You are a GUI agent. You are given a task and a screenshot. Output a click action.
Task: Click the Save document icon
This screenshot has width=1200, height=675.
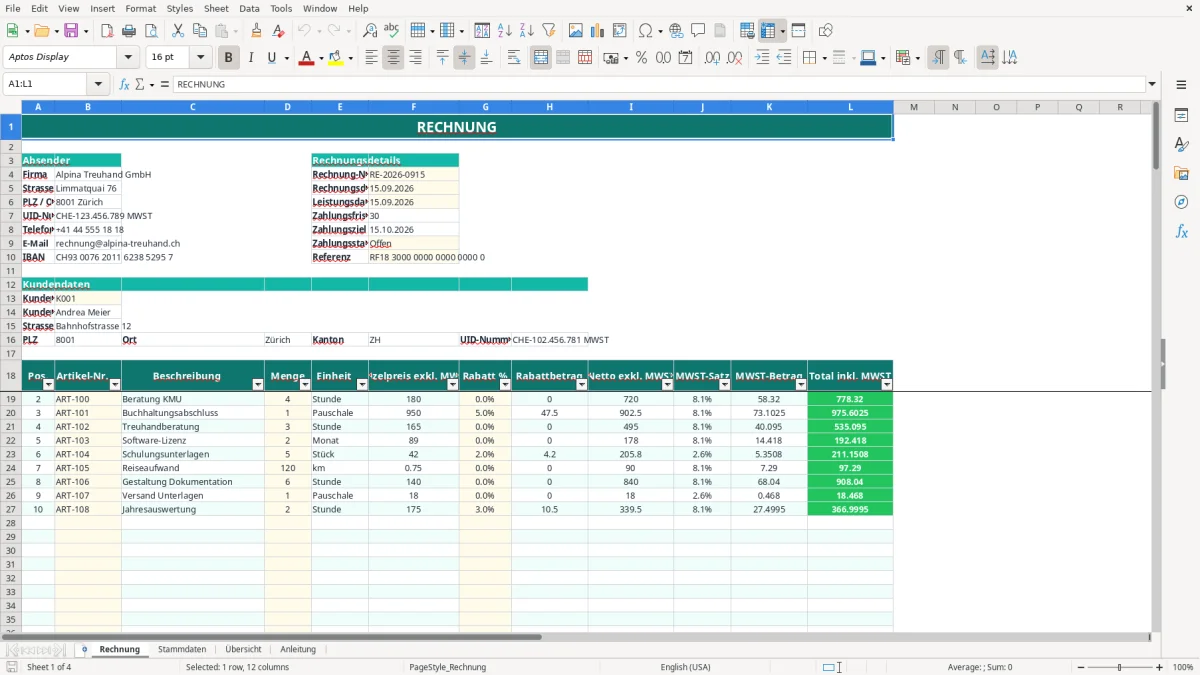pyautogui.click(x=71, y=31)
